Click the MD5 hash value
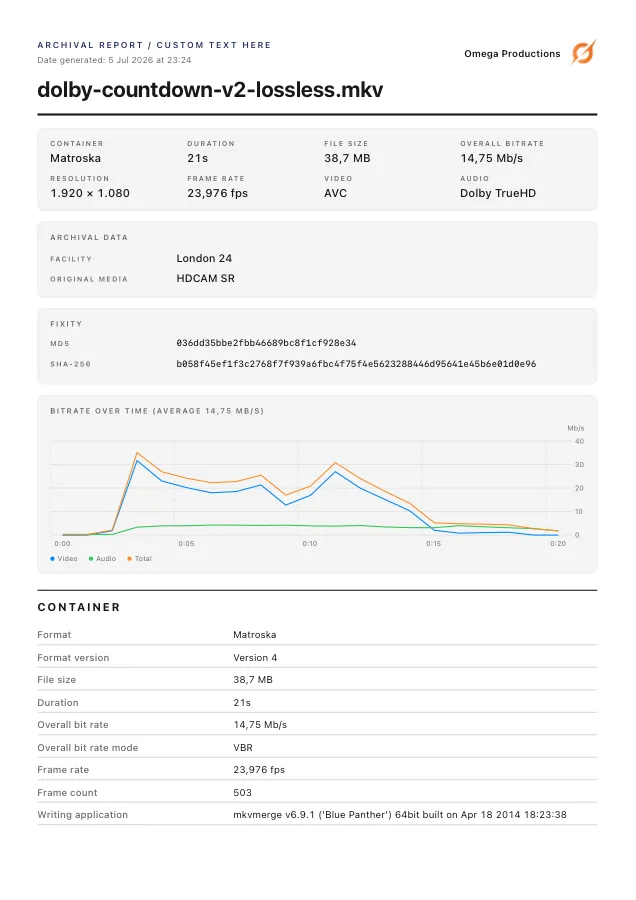The width and height of the screenshot is (636, 900). 266,343
